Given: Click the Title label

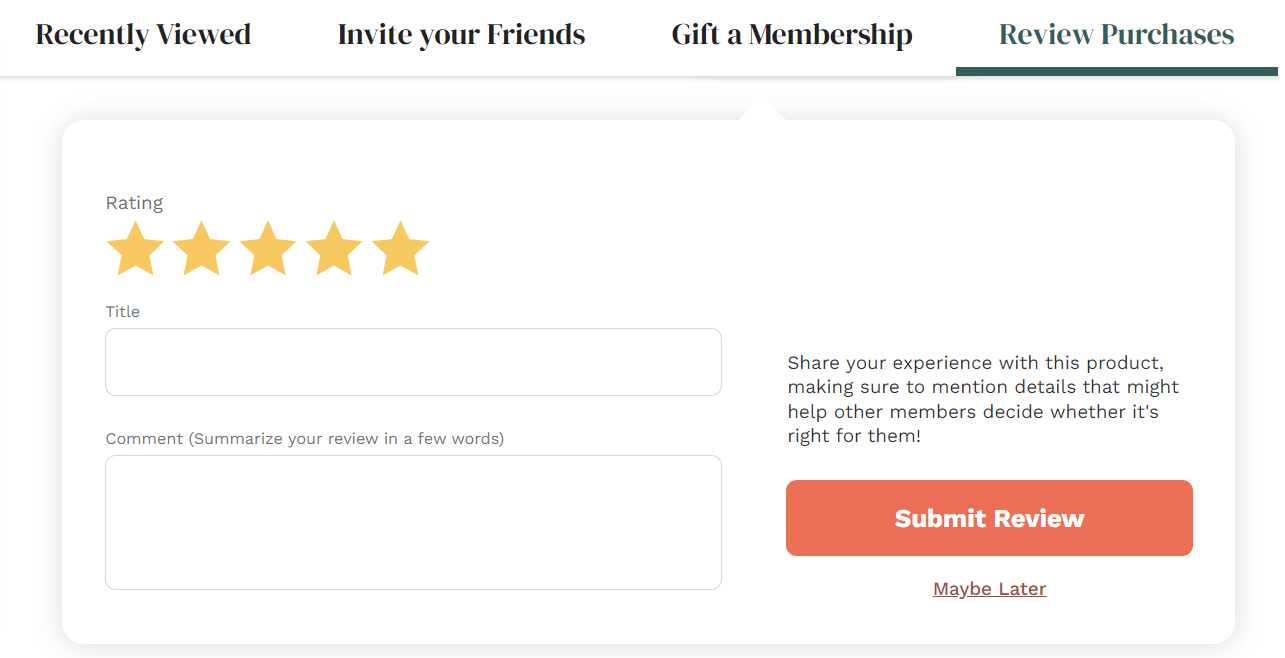Looking at the screenshot, I should coord(122,311).
